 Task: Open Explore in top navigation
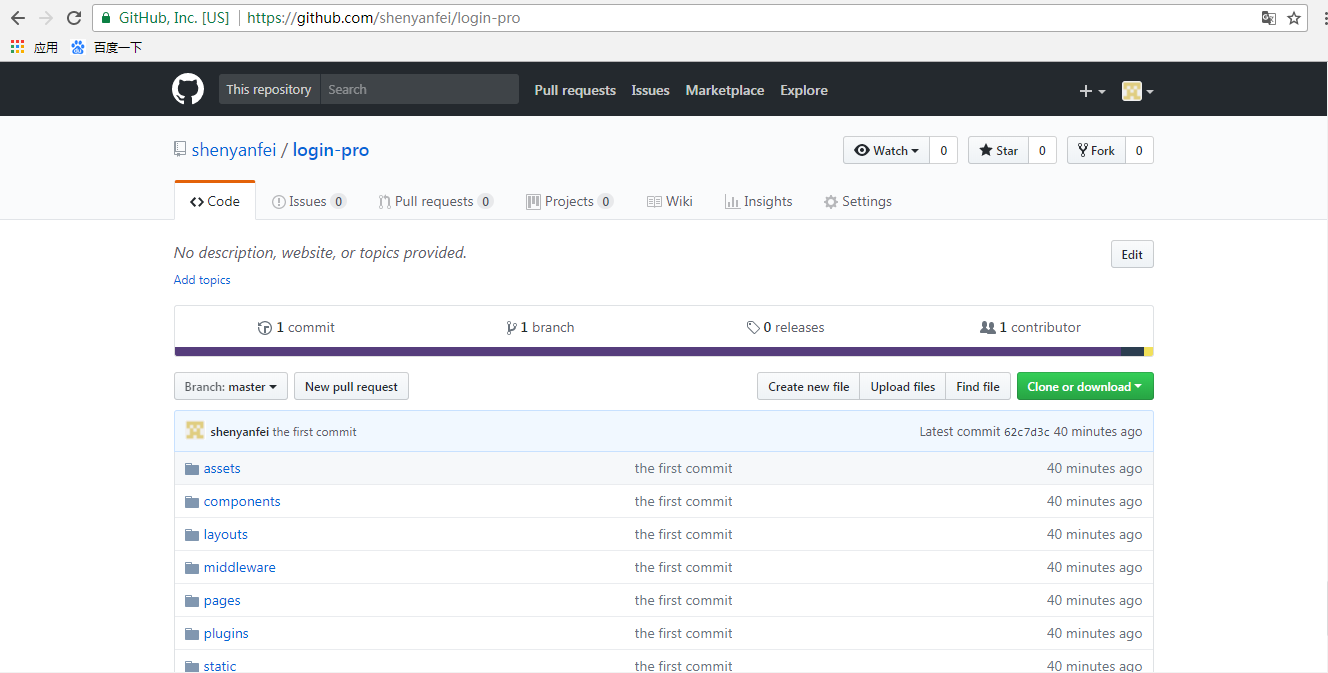point(804,90)
